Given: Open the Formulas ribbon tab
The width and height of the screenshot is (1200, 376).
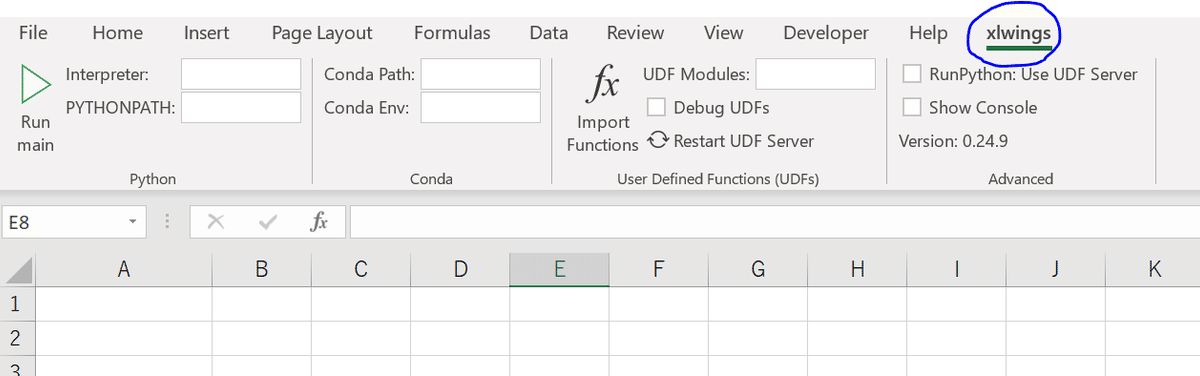Looking at the screenshot, I should [x=452, y=33].
